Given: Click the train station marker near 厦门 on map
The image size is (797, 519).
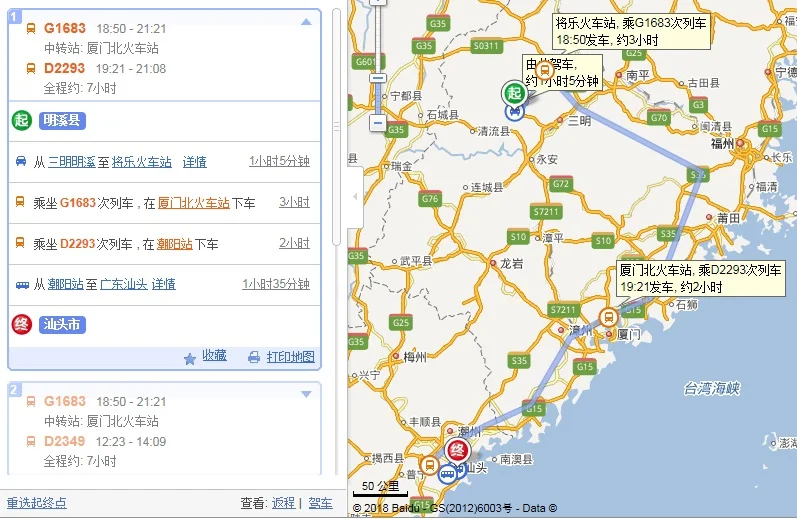Looking at the screenshot, I should 608,318.
